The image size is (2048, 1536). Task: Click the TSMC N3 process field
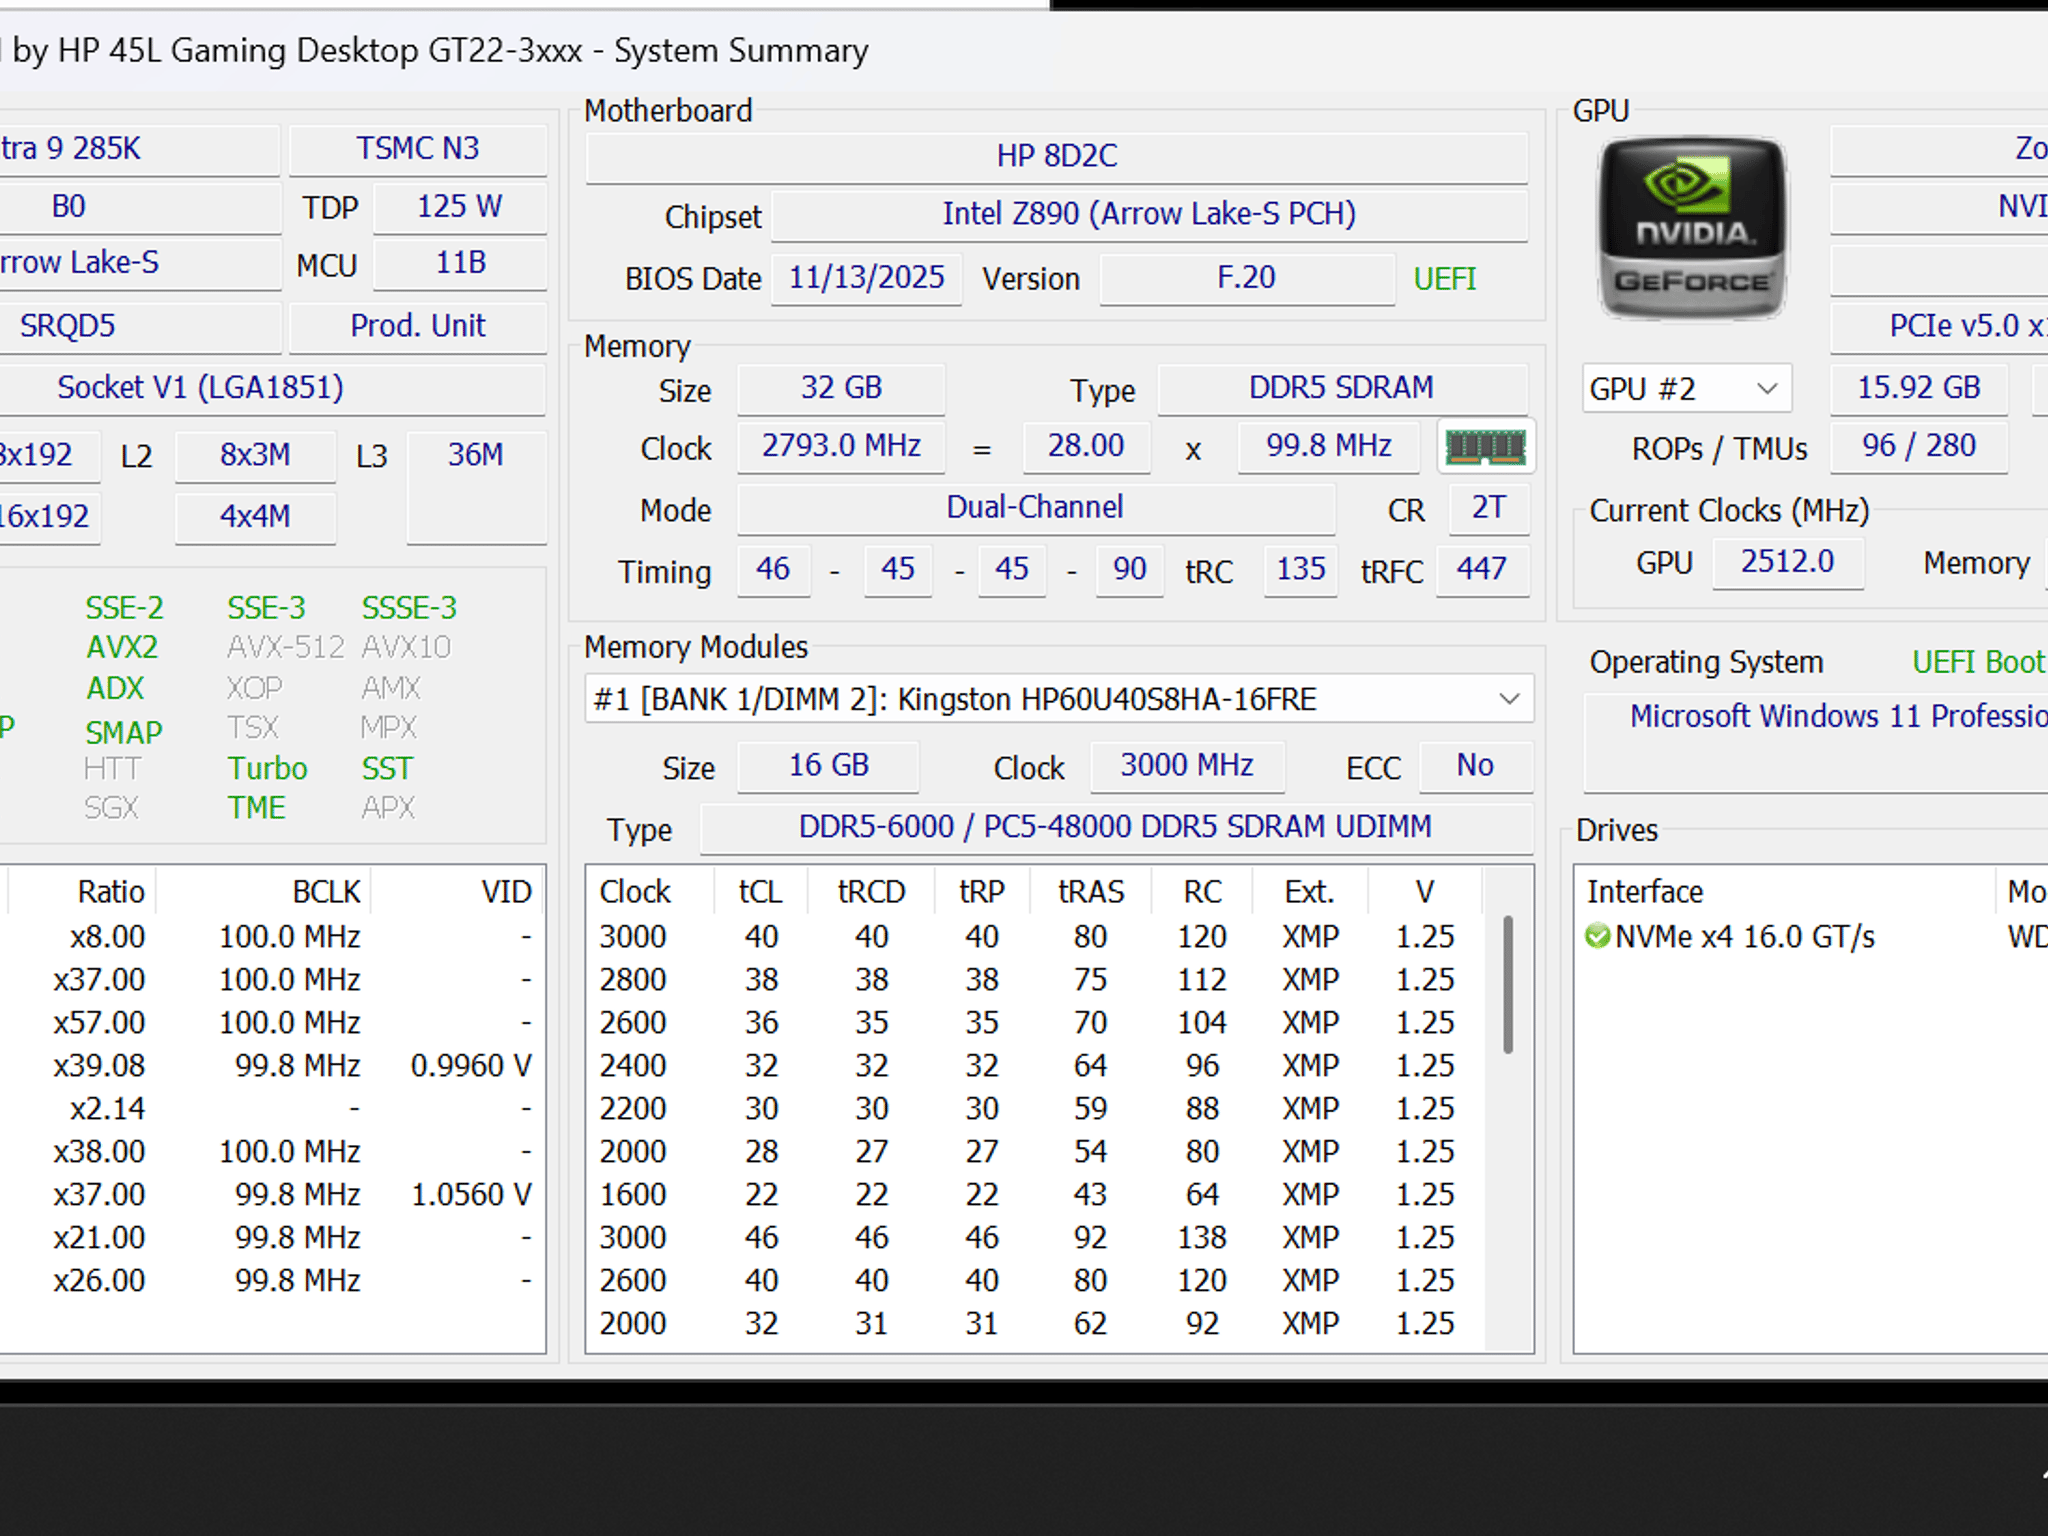pyautogui.click(x=418, y=149)
